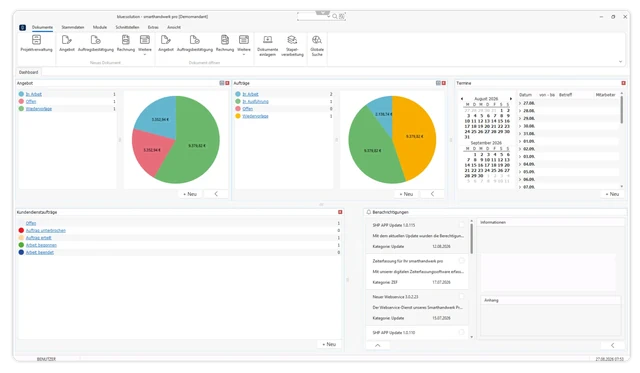Open the Dokumente ribbon tab

tap(42, 27)
